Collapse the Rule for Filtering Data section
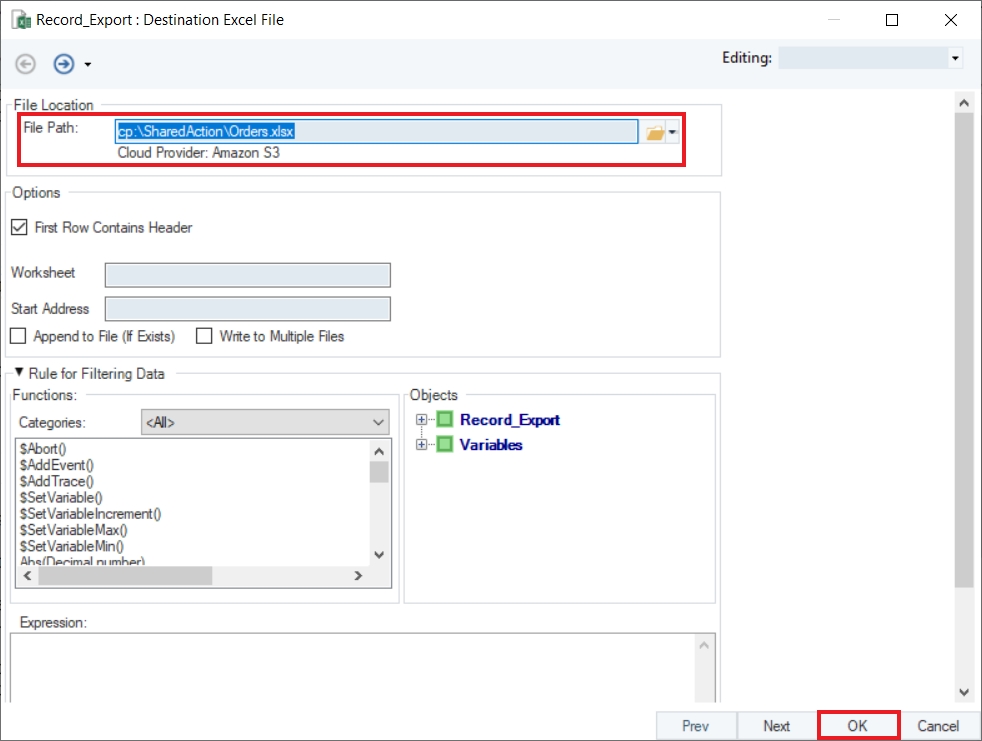This screenshot has width=982, height=741. point(19,374)
